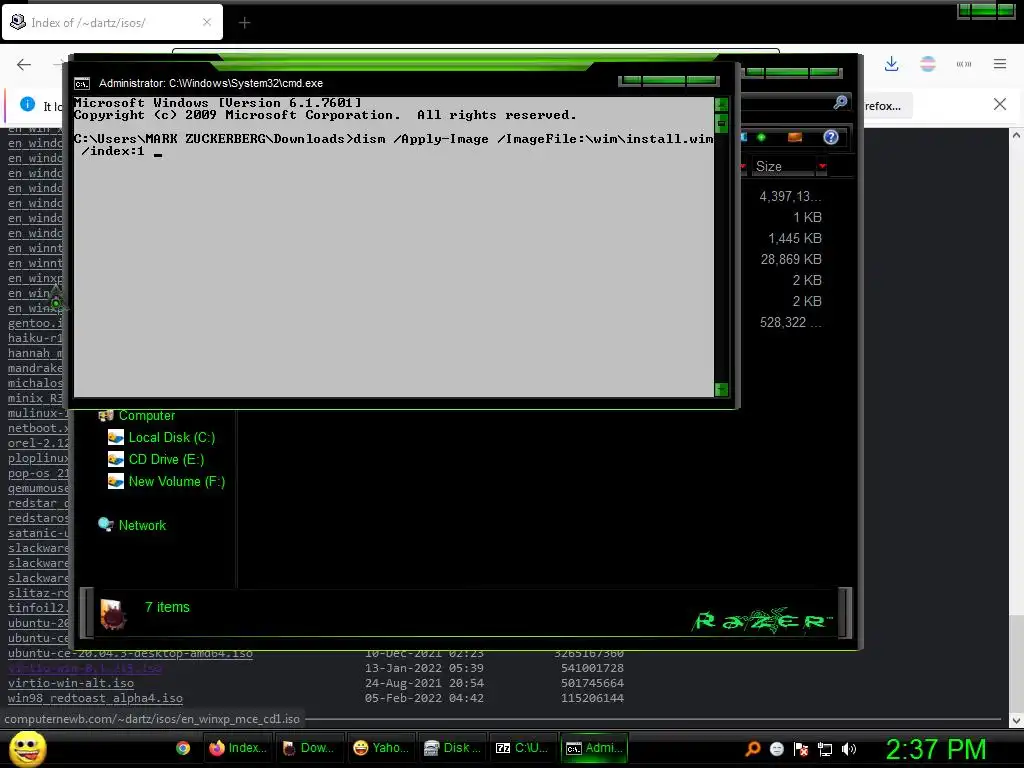Open the network tray icon
Image resolution: width=1024 pixels, height=768 pixels.
825,749
